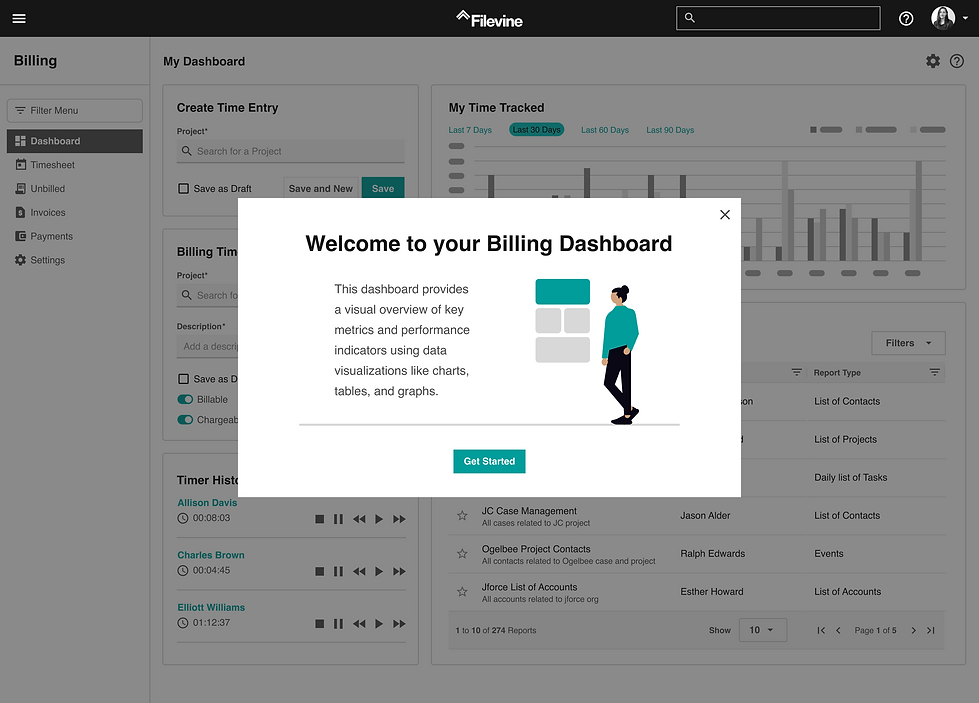
Task: Star the Jforce List of Accounts report
Action: tap(462, 592)
